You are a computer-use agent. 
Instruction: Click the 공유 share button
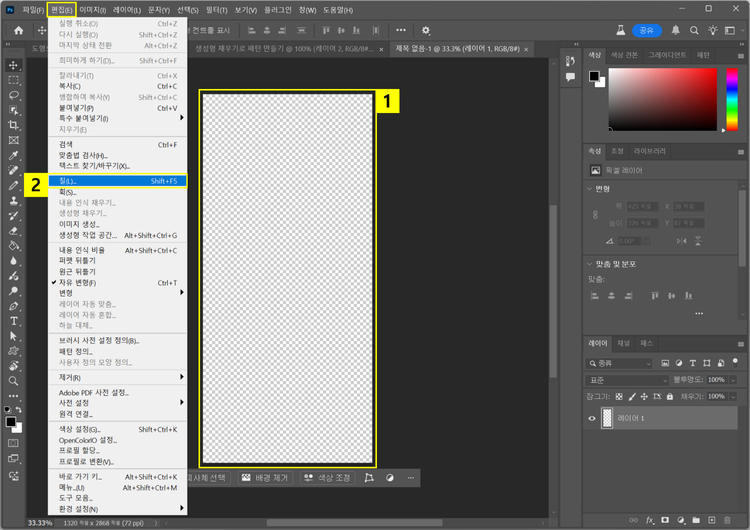646,30
